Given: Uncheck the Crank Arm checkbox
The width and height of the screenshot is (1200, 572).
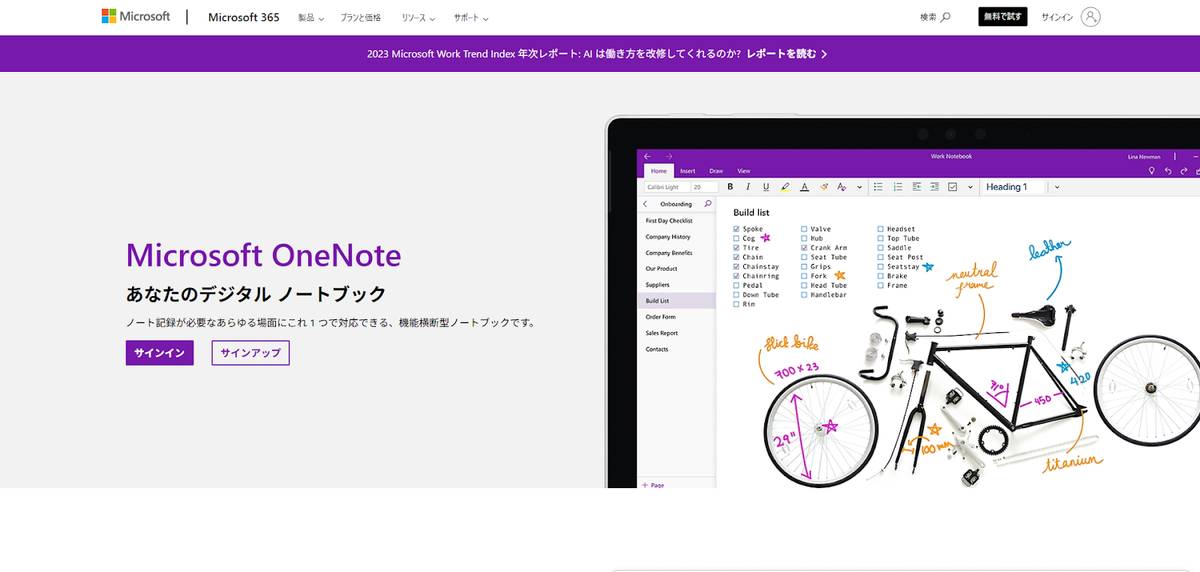Looking at the screenshot, I should coord(804,248).
